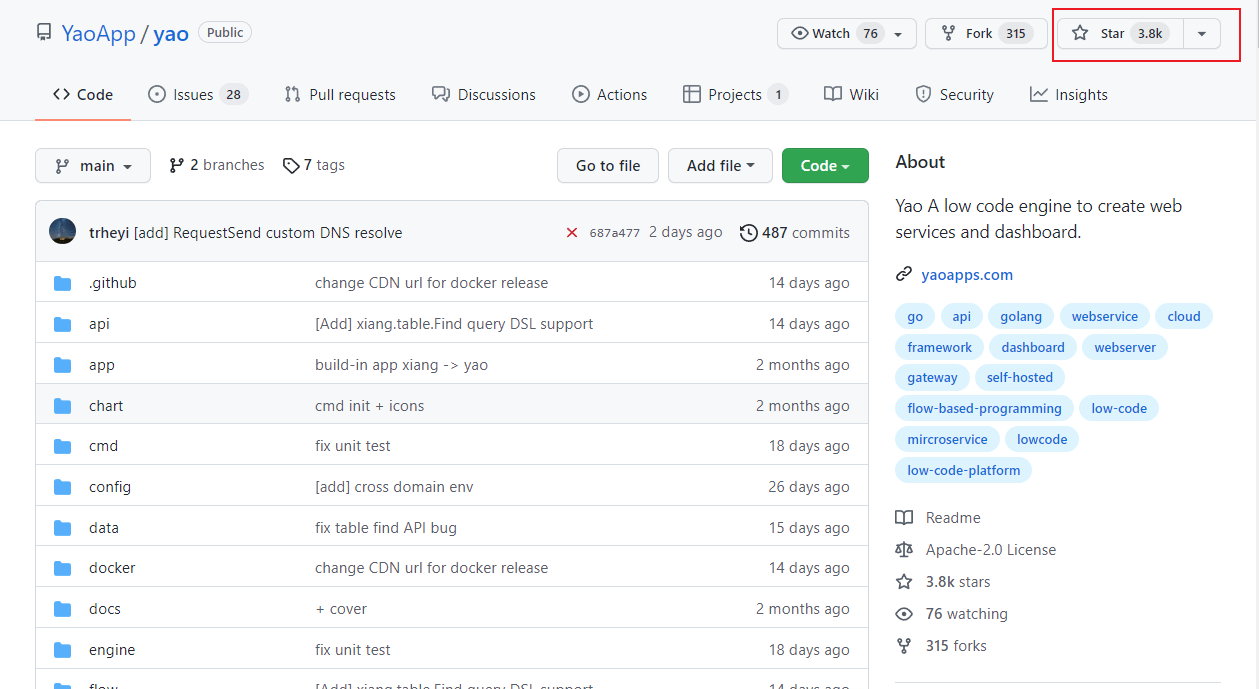Click the Apache-2.0 License scale icon
Viewport: 1259px width, 689px height.
tap(904, 550)
